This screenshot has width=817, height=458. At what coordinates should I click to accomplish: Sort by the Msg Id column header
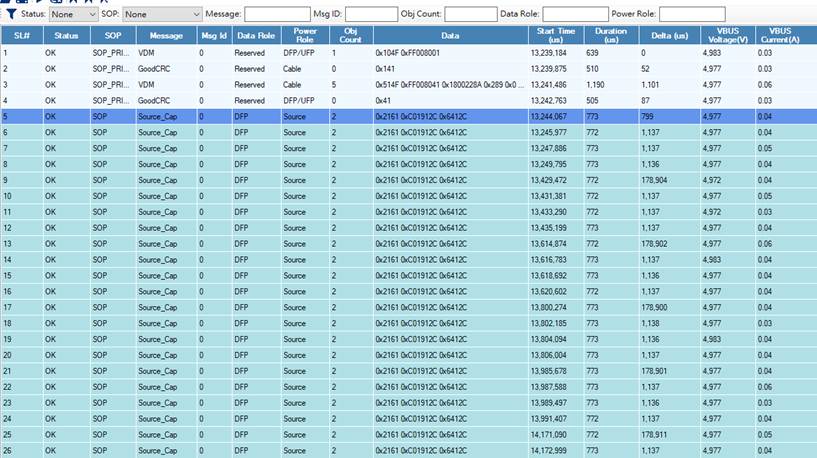214,35
